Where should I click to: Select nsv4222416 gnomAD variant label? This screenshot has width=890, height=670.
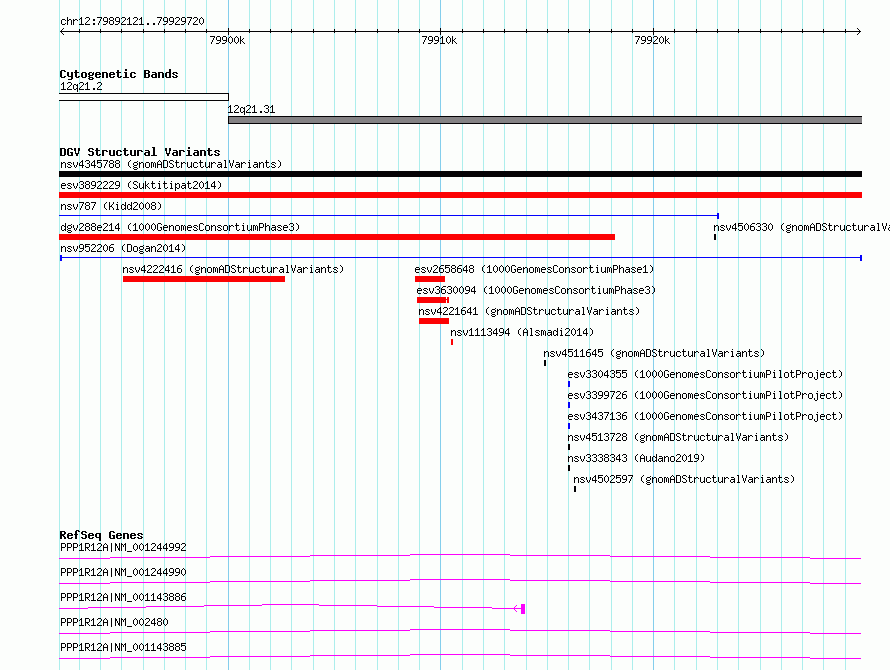(x=233, y=269)
